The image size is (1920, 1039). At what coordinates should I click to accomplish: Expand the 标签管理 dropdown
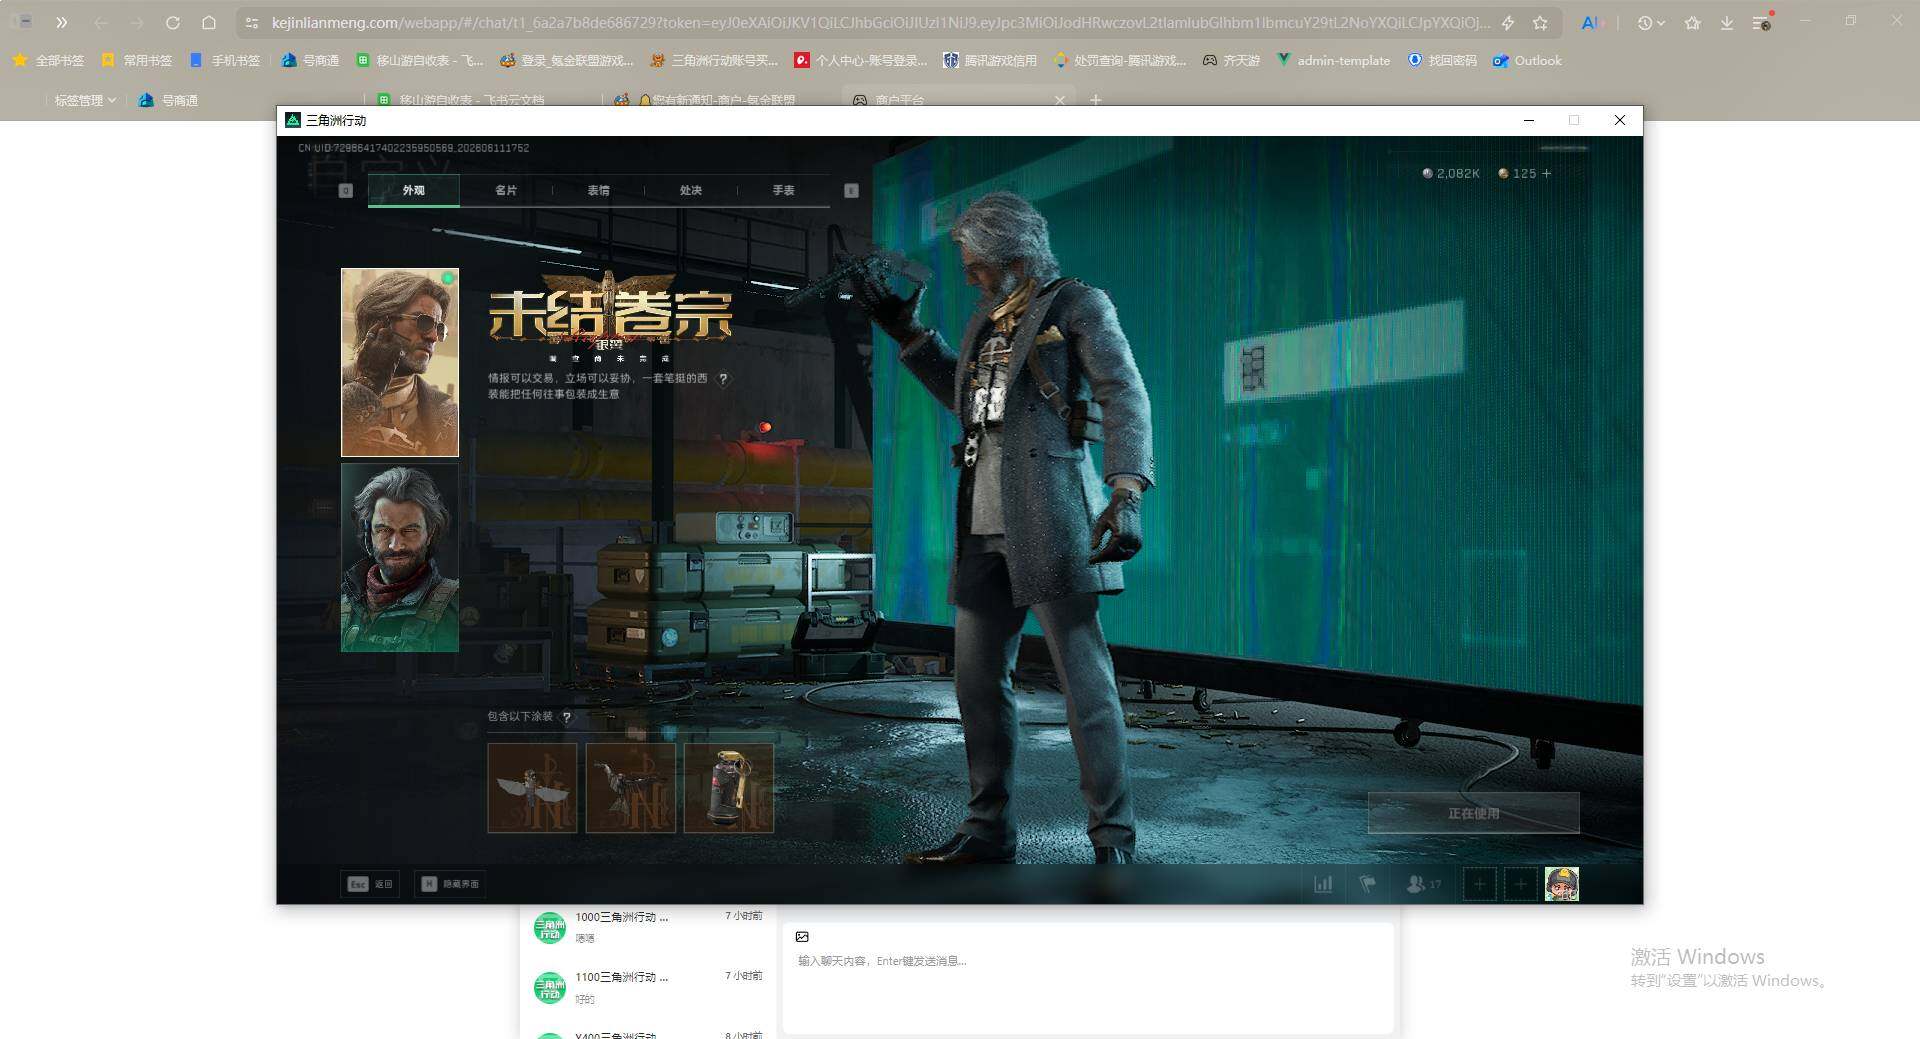pyautogui.click(x=85, y=100)
